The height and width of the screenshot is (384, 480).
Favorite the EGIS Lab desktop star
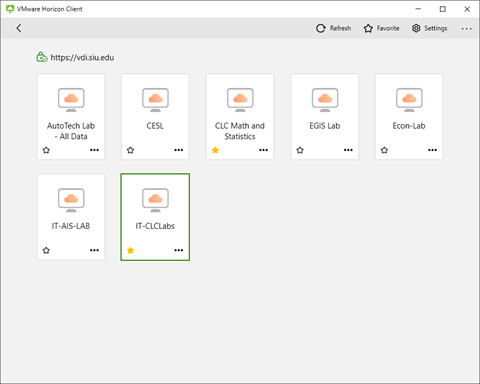[x=300, y=150]
